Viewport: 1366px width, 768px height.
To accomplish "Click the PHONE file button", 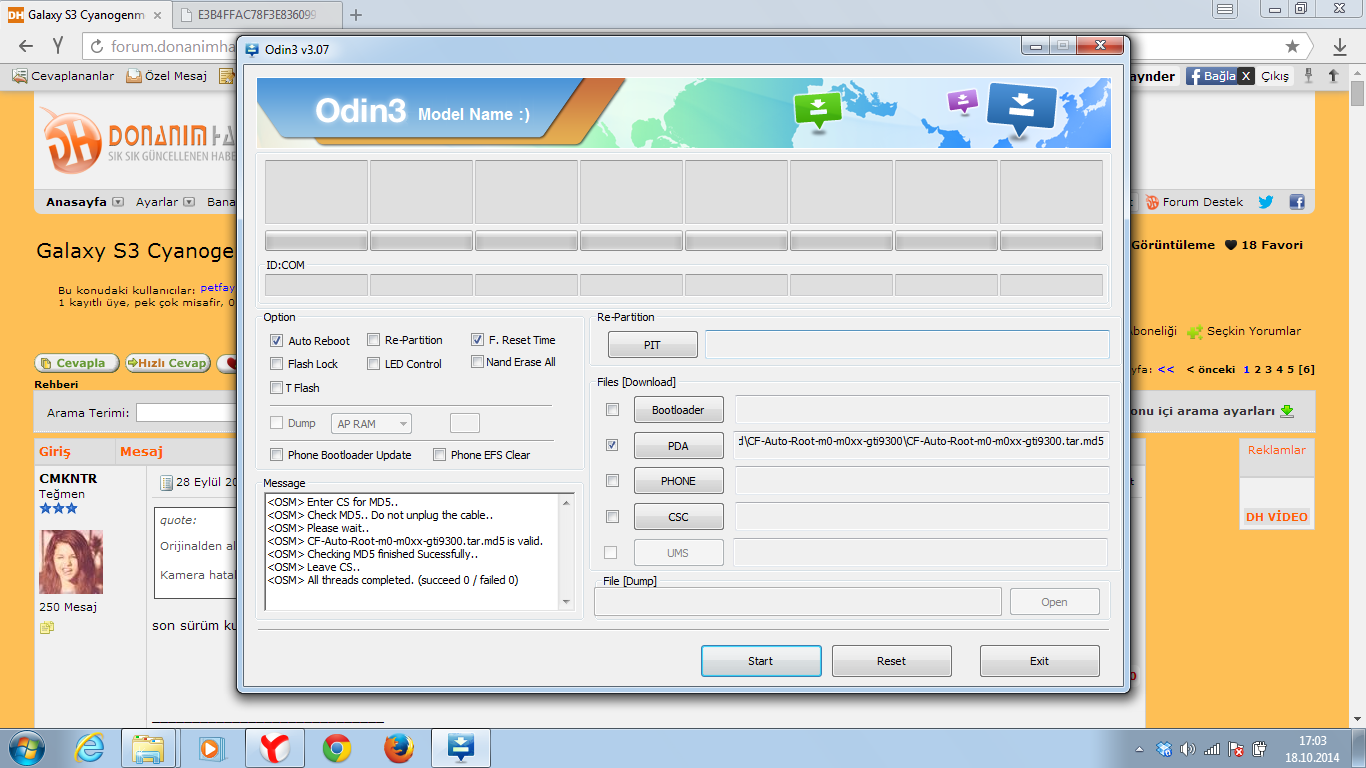I will tap(678, 481).
